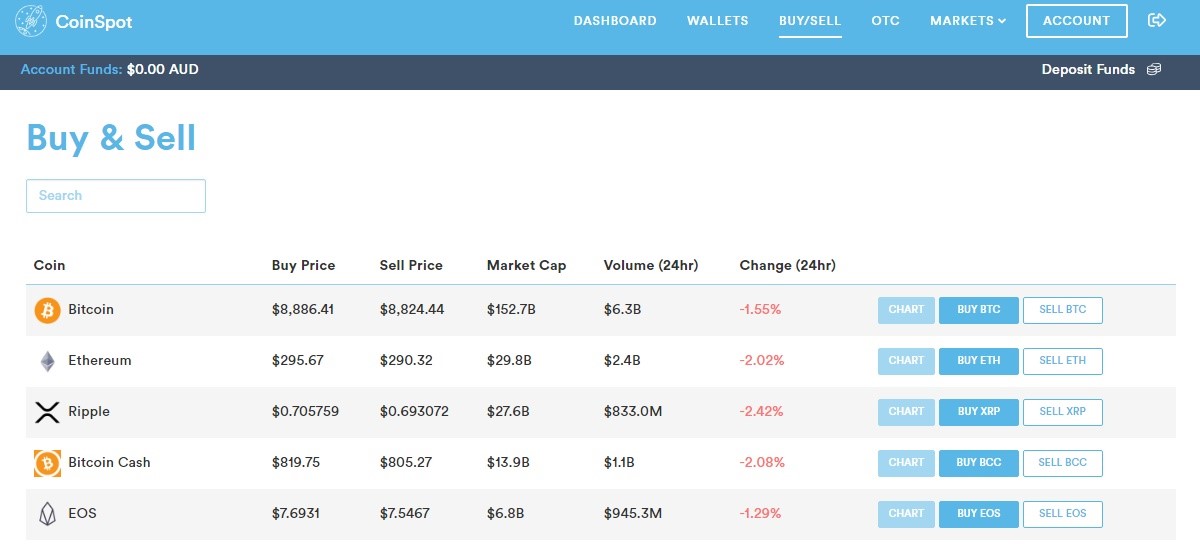The width and height of the screenshot is (1200, 544).
Task: Click the EOS coin name
Action: 82,514
